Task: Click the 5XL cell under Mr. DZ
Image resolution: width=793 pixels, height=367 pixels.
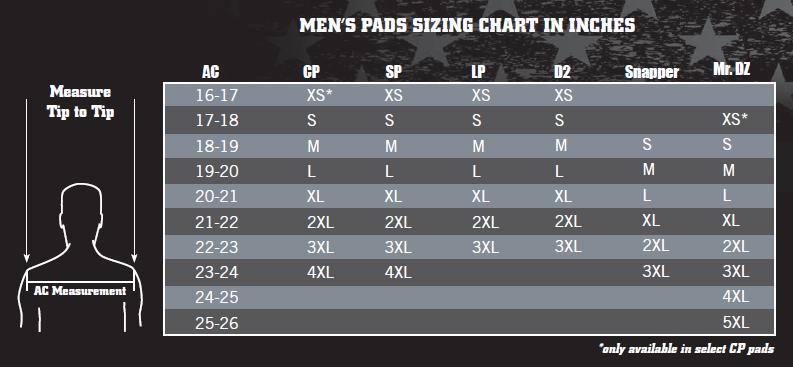Action: tap(735, 323)
